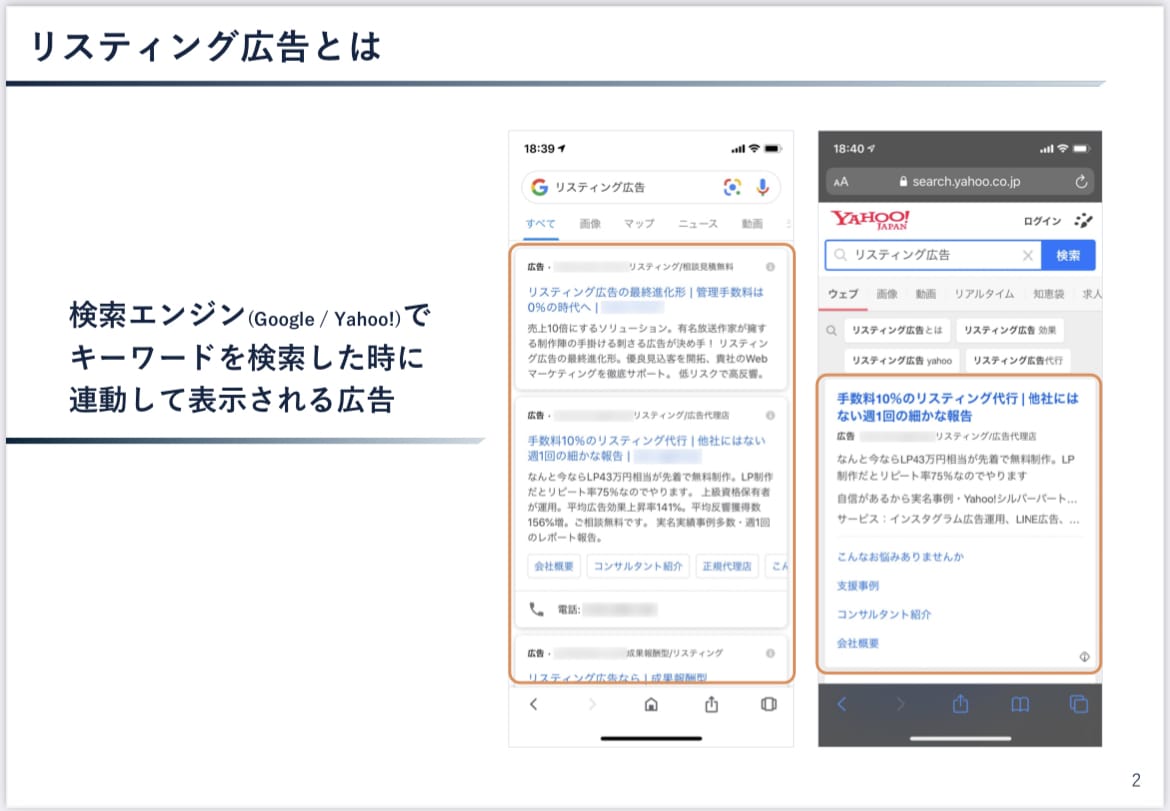Tap Safari address bar search.yahoo.co.jp
This screenshot has height=811, width=1170.
tap(960, 181)
